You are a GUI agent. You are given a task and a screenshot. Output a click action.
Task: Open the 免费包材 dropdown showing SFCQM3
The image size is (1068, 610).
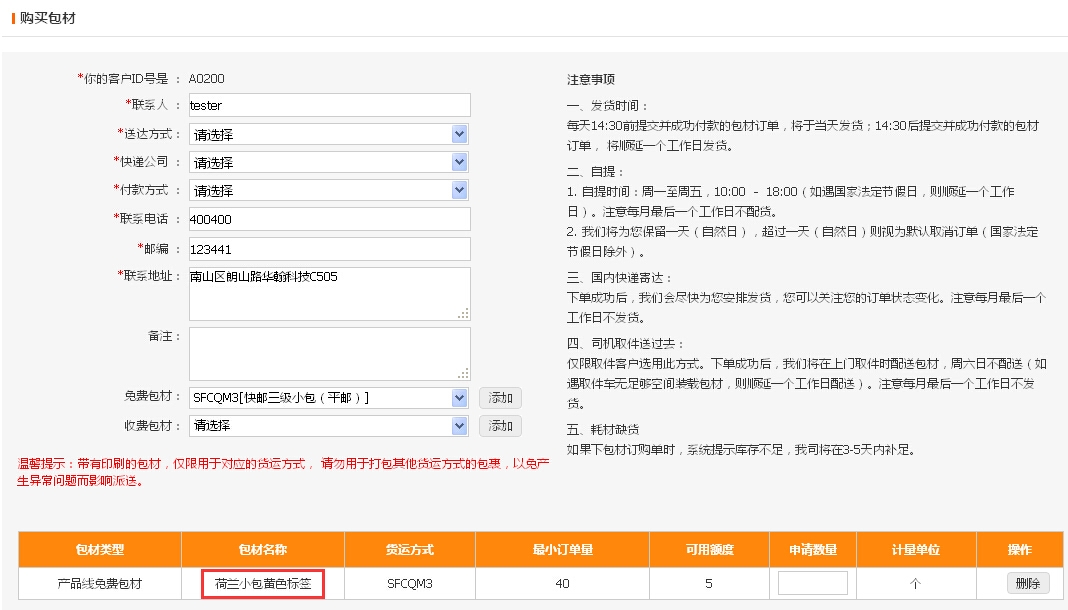point(329,398)
